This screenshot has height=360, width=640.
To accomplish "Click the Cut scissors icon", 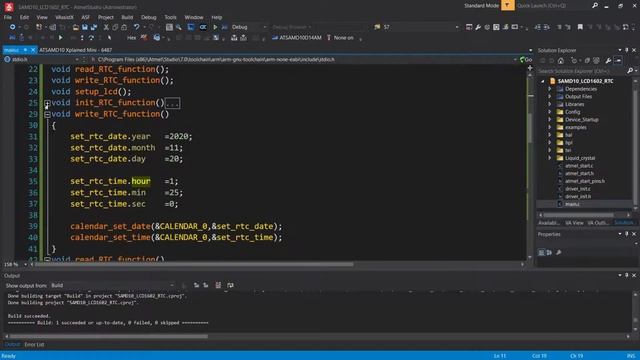I will coord(106,27).
